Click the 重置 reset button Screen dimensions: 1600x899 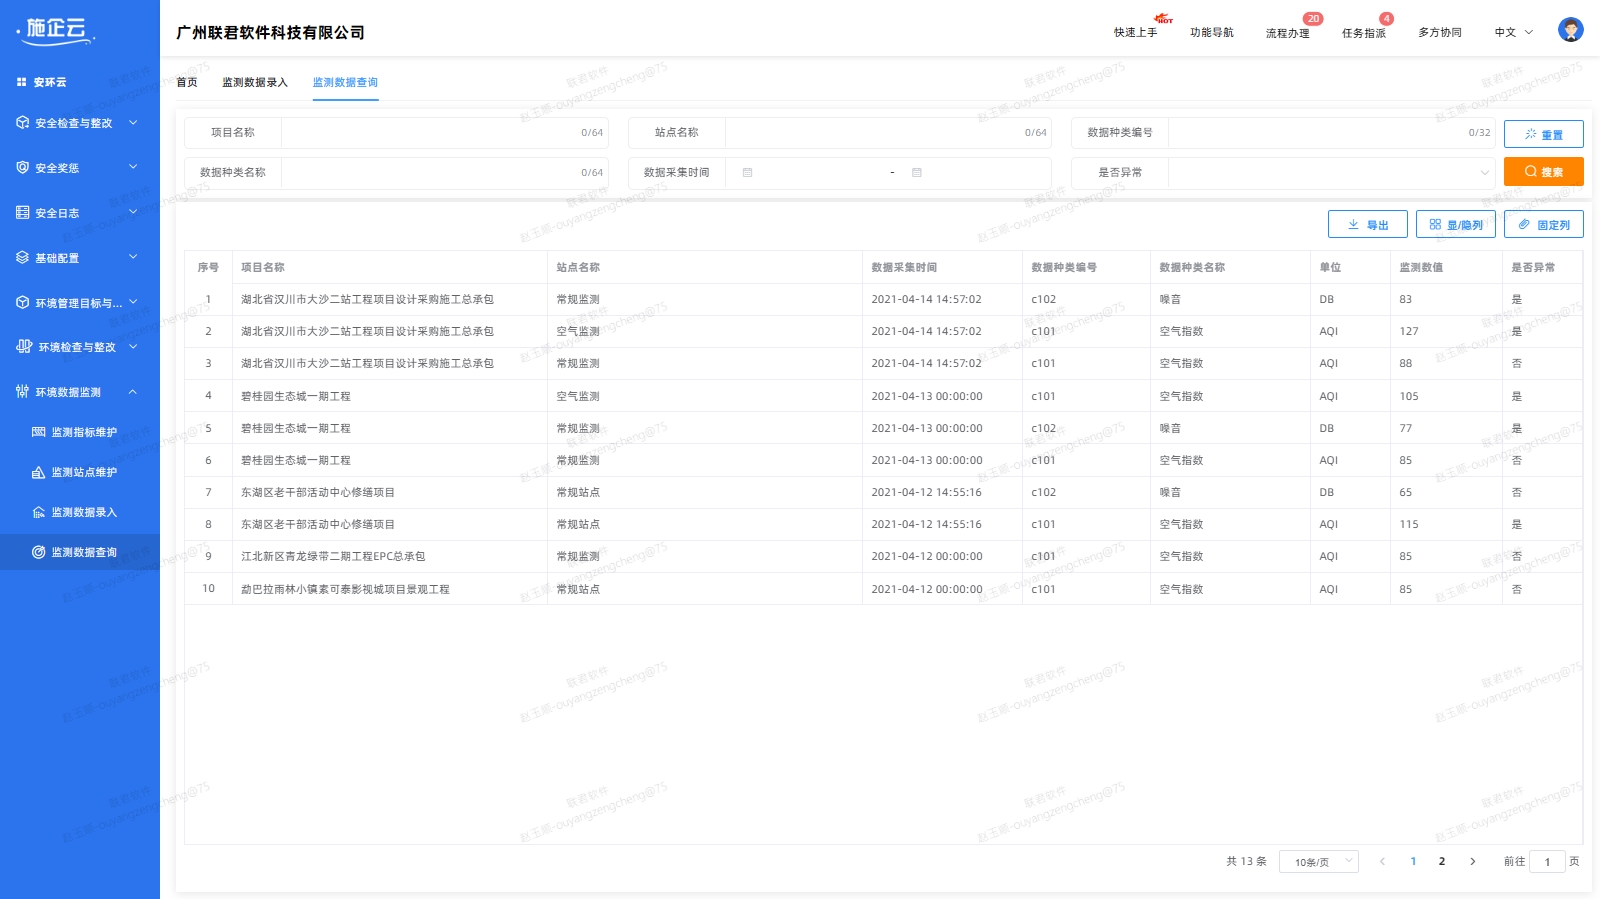tap(1544, 134)
